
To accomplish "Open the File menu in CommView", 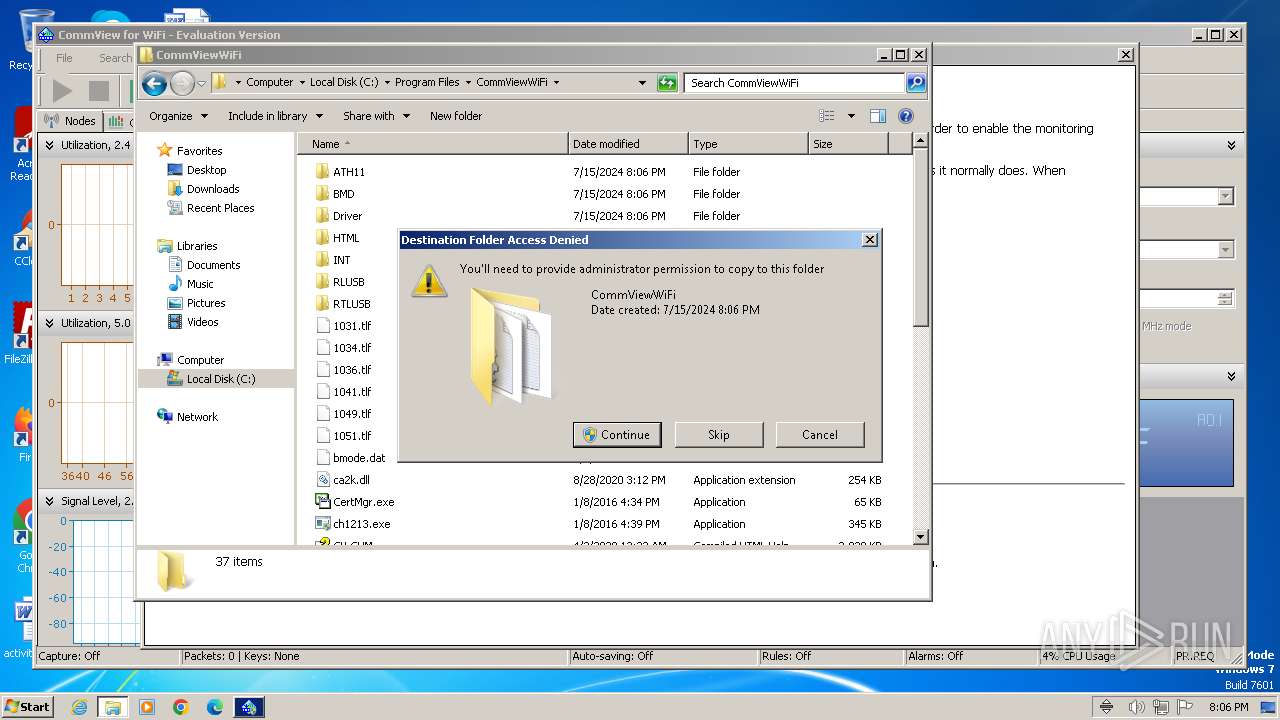I will 64,58.
